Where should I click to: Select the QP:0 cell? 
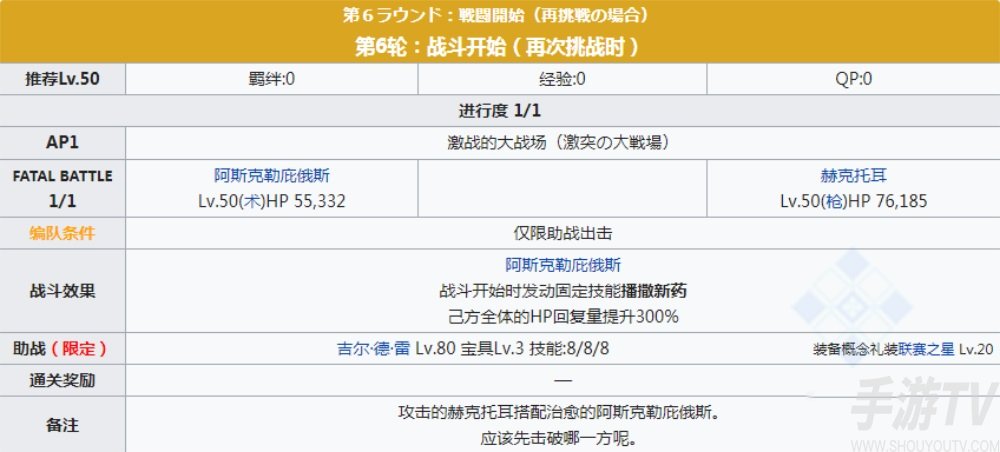pos(853,79)
